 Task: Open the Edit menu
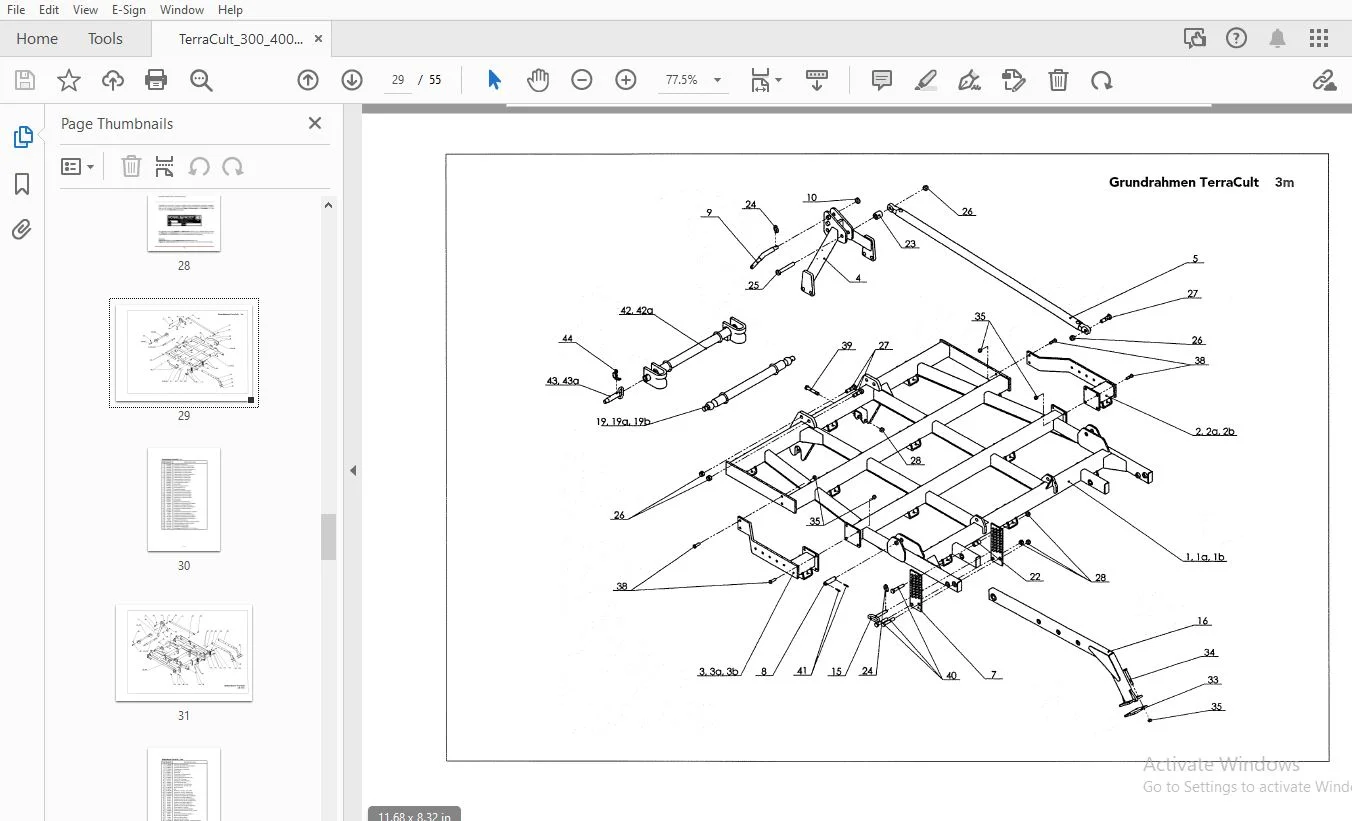(x=49, y=10)
